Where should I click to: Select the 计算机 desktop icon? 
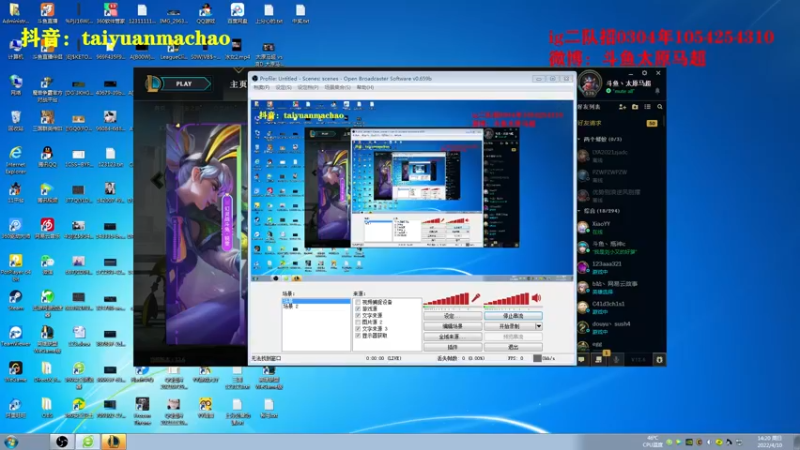pos(15,50)
